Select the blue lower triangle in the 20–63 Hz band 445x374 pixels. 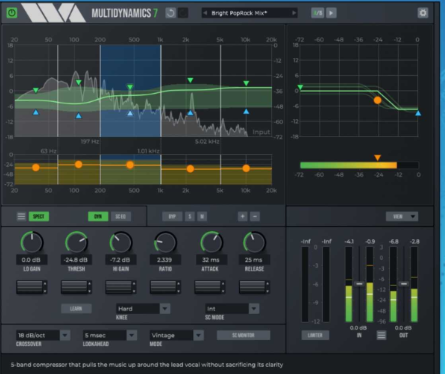[36, 113]
